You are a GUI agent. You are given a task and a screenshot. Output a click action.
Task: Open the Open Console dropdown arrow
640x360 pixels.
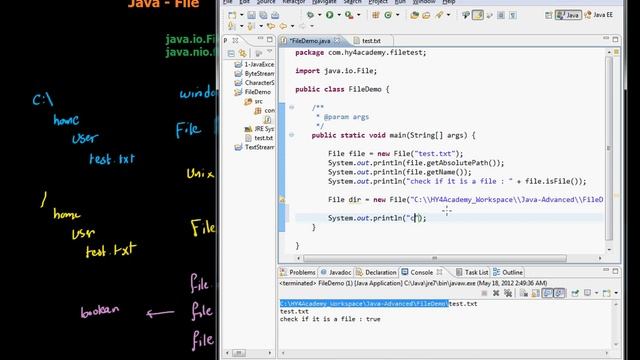click(x=616, y=293)
